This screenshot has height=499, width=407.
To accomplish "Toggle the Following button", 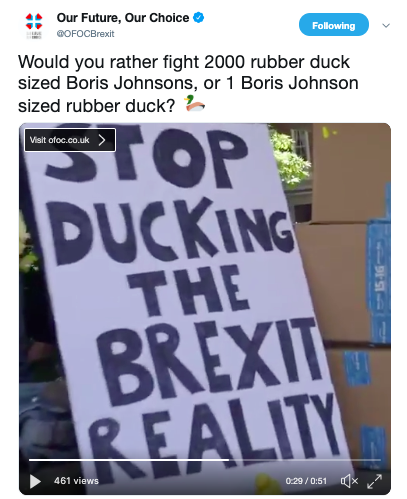I will (x=334, y=25).
